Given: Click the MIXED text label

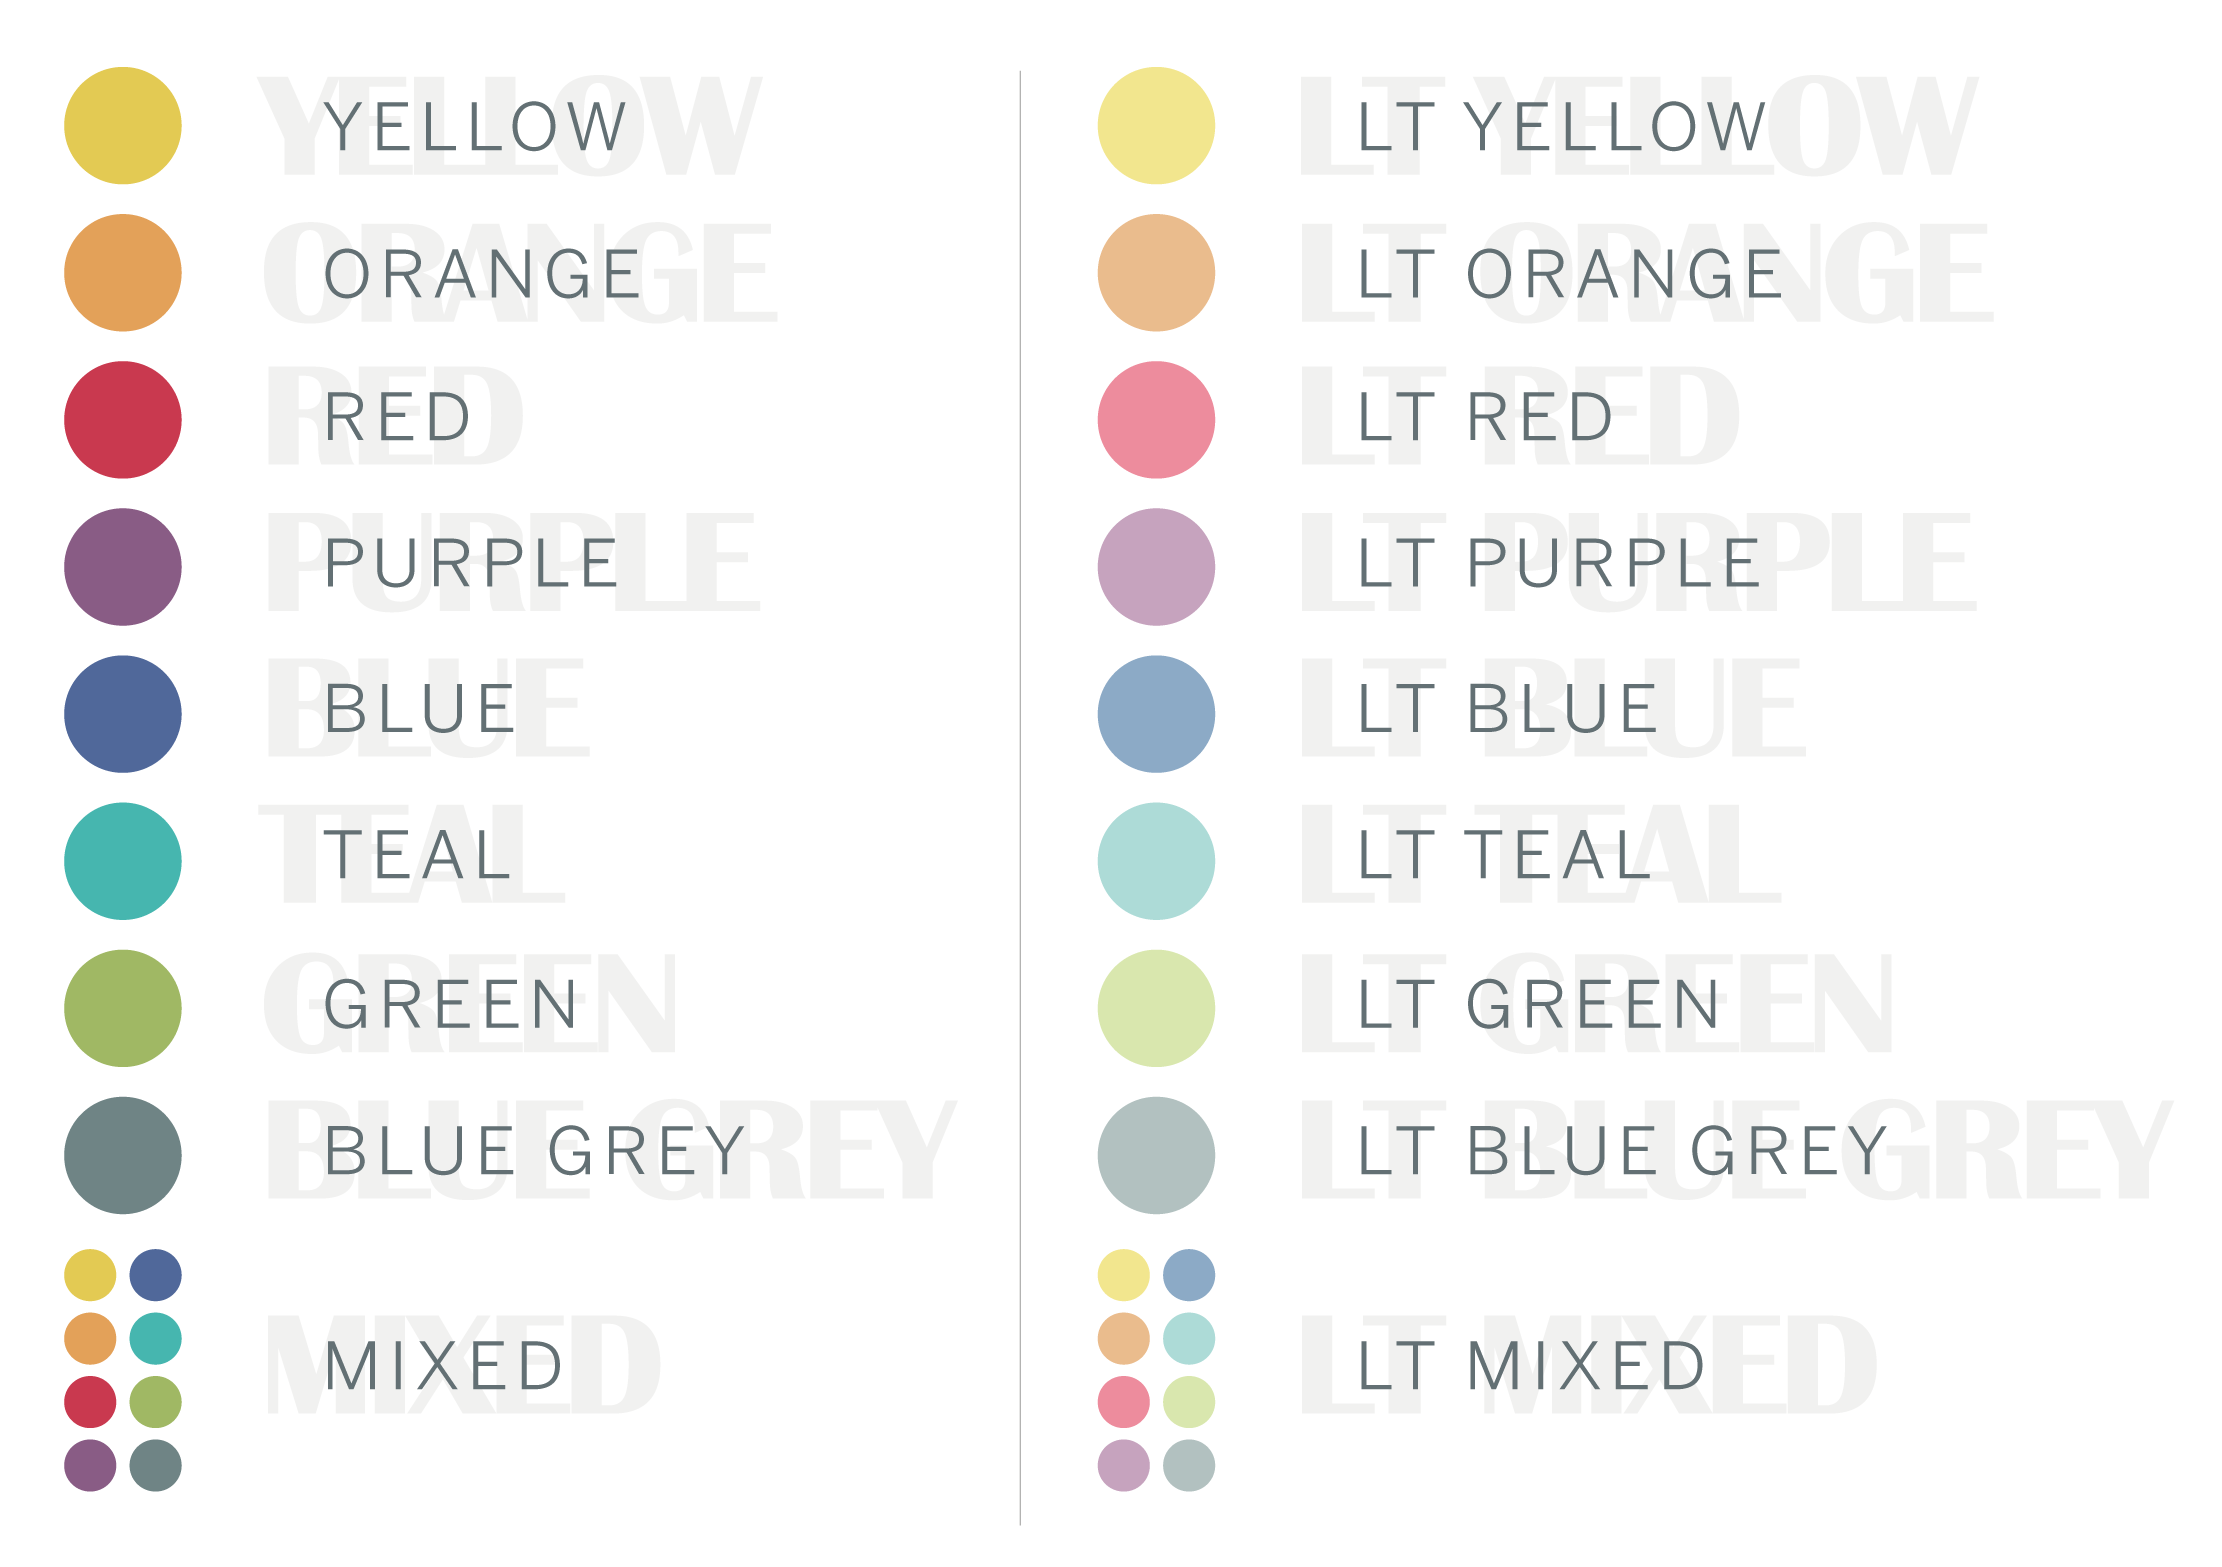Looking at the screenshot, I should 444,1366.
